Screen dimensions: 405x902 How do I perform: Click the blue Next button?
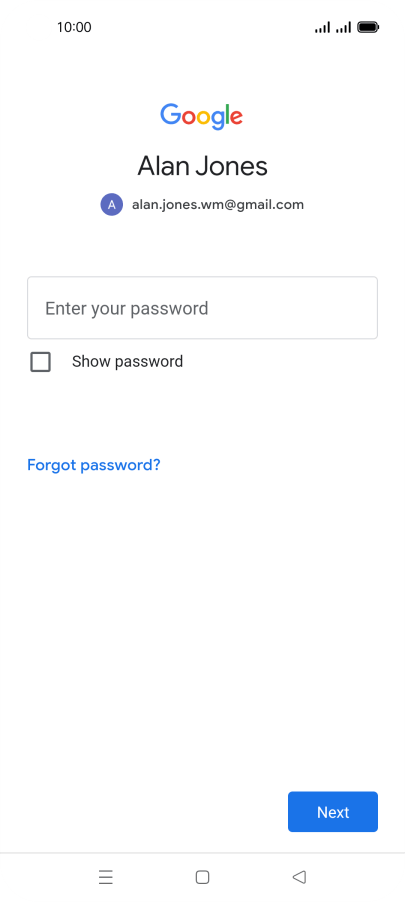click(333, 812)
